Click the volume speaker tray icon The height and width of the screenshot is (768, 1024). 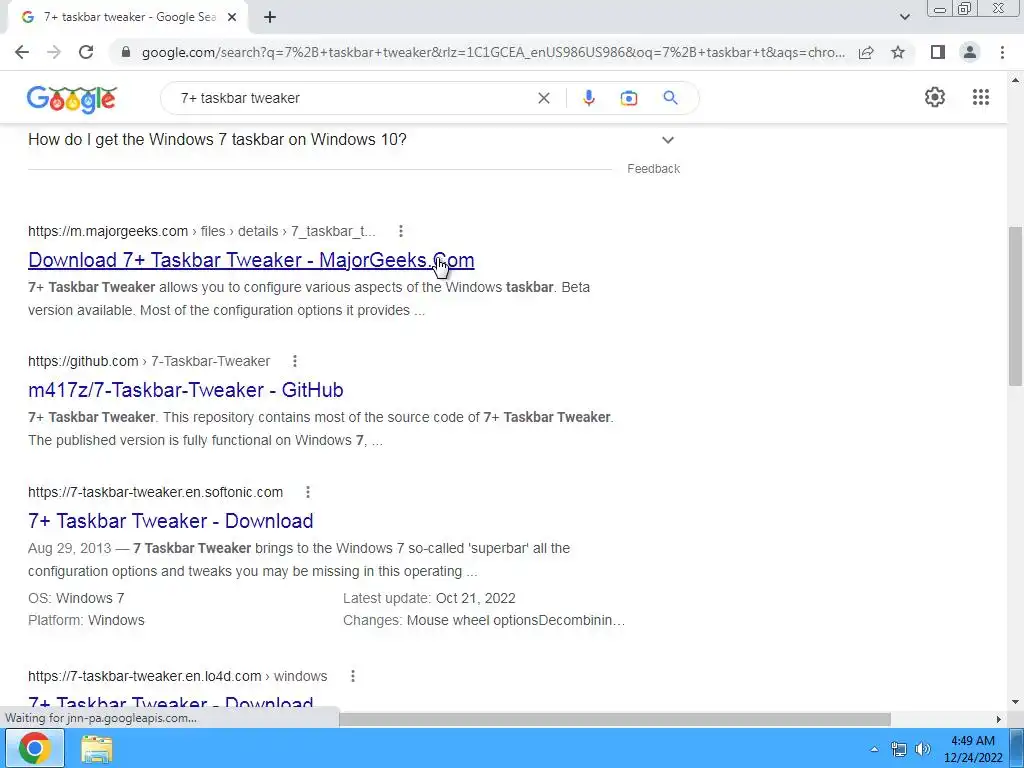(x=922, y=749)
